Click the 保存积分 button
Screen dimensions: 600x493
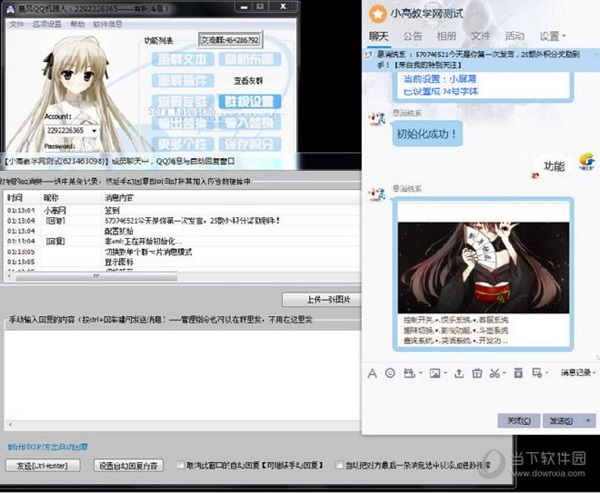(x=250, y=144)
